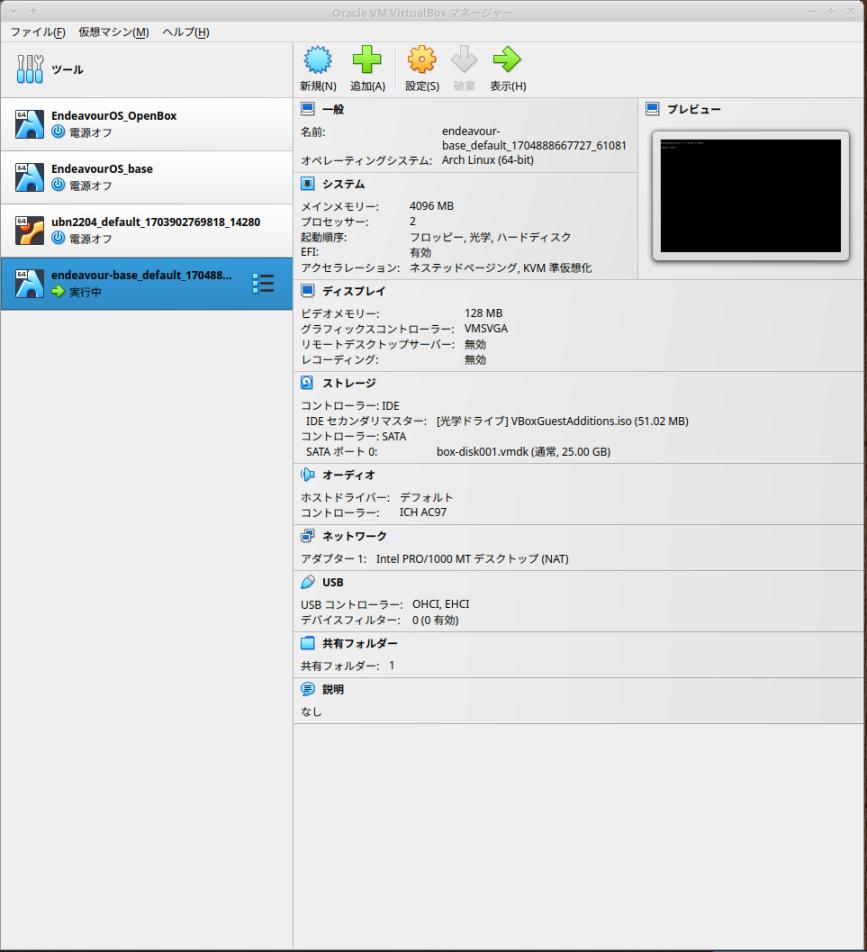The image size is (867, 952).
Task: Click the VBoxGuestAdditions.iso optical drive entry
Action: 562,421
